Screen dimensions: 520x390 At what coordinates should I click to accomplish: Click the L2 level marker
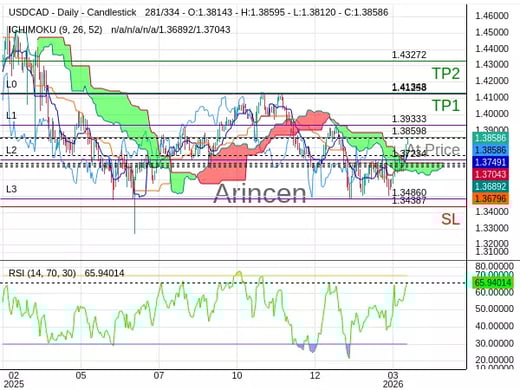click(11, 150)
